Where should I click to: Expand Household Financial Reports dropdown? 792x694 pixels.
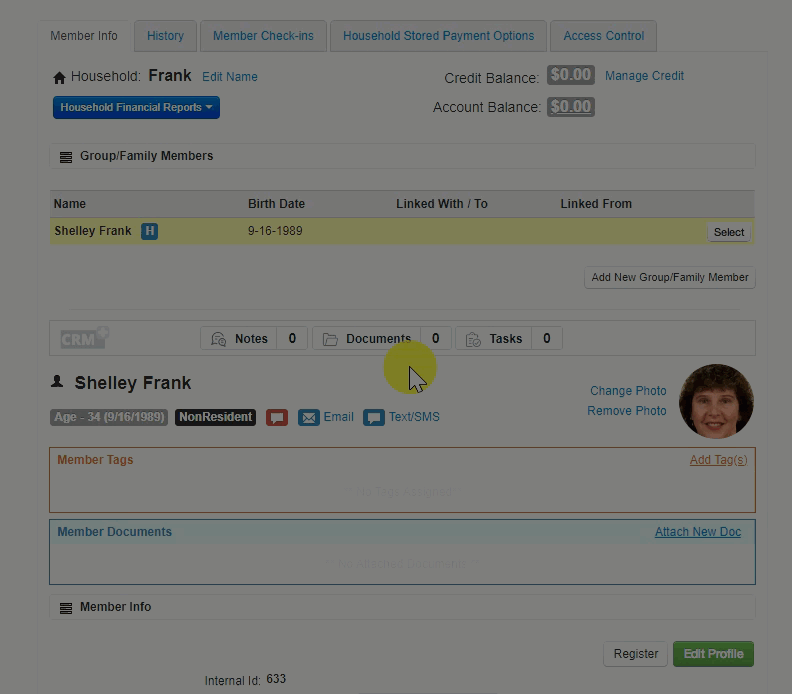(x=136, y=107)
